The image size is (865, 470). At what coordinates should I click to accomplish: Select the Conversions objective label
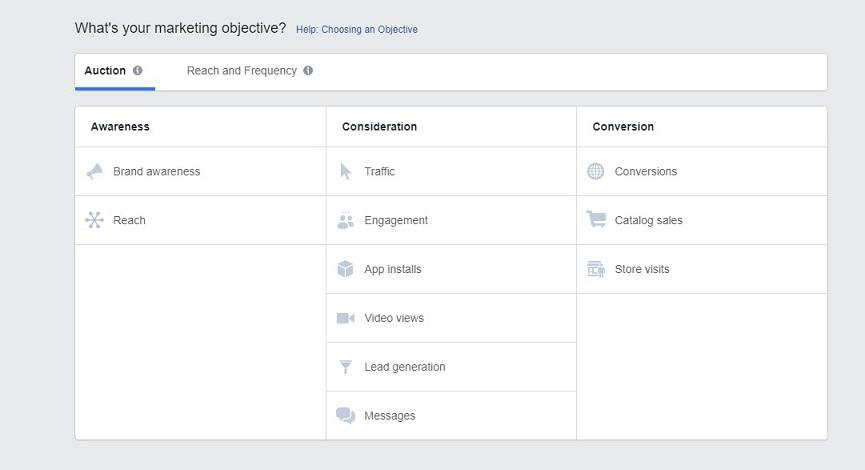tap(645, 171)
